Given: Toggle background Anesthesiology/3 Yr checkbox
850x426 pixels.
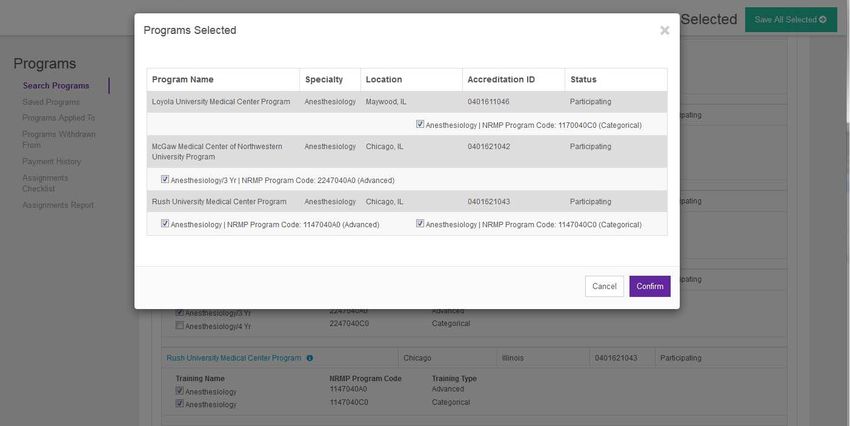Looking at the screenshot, I should [180, 312].
